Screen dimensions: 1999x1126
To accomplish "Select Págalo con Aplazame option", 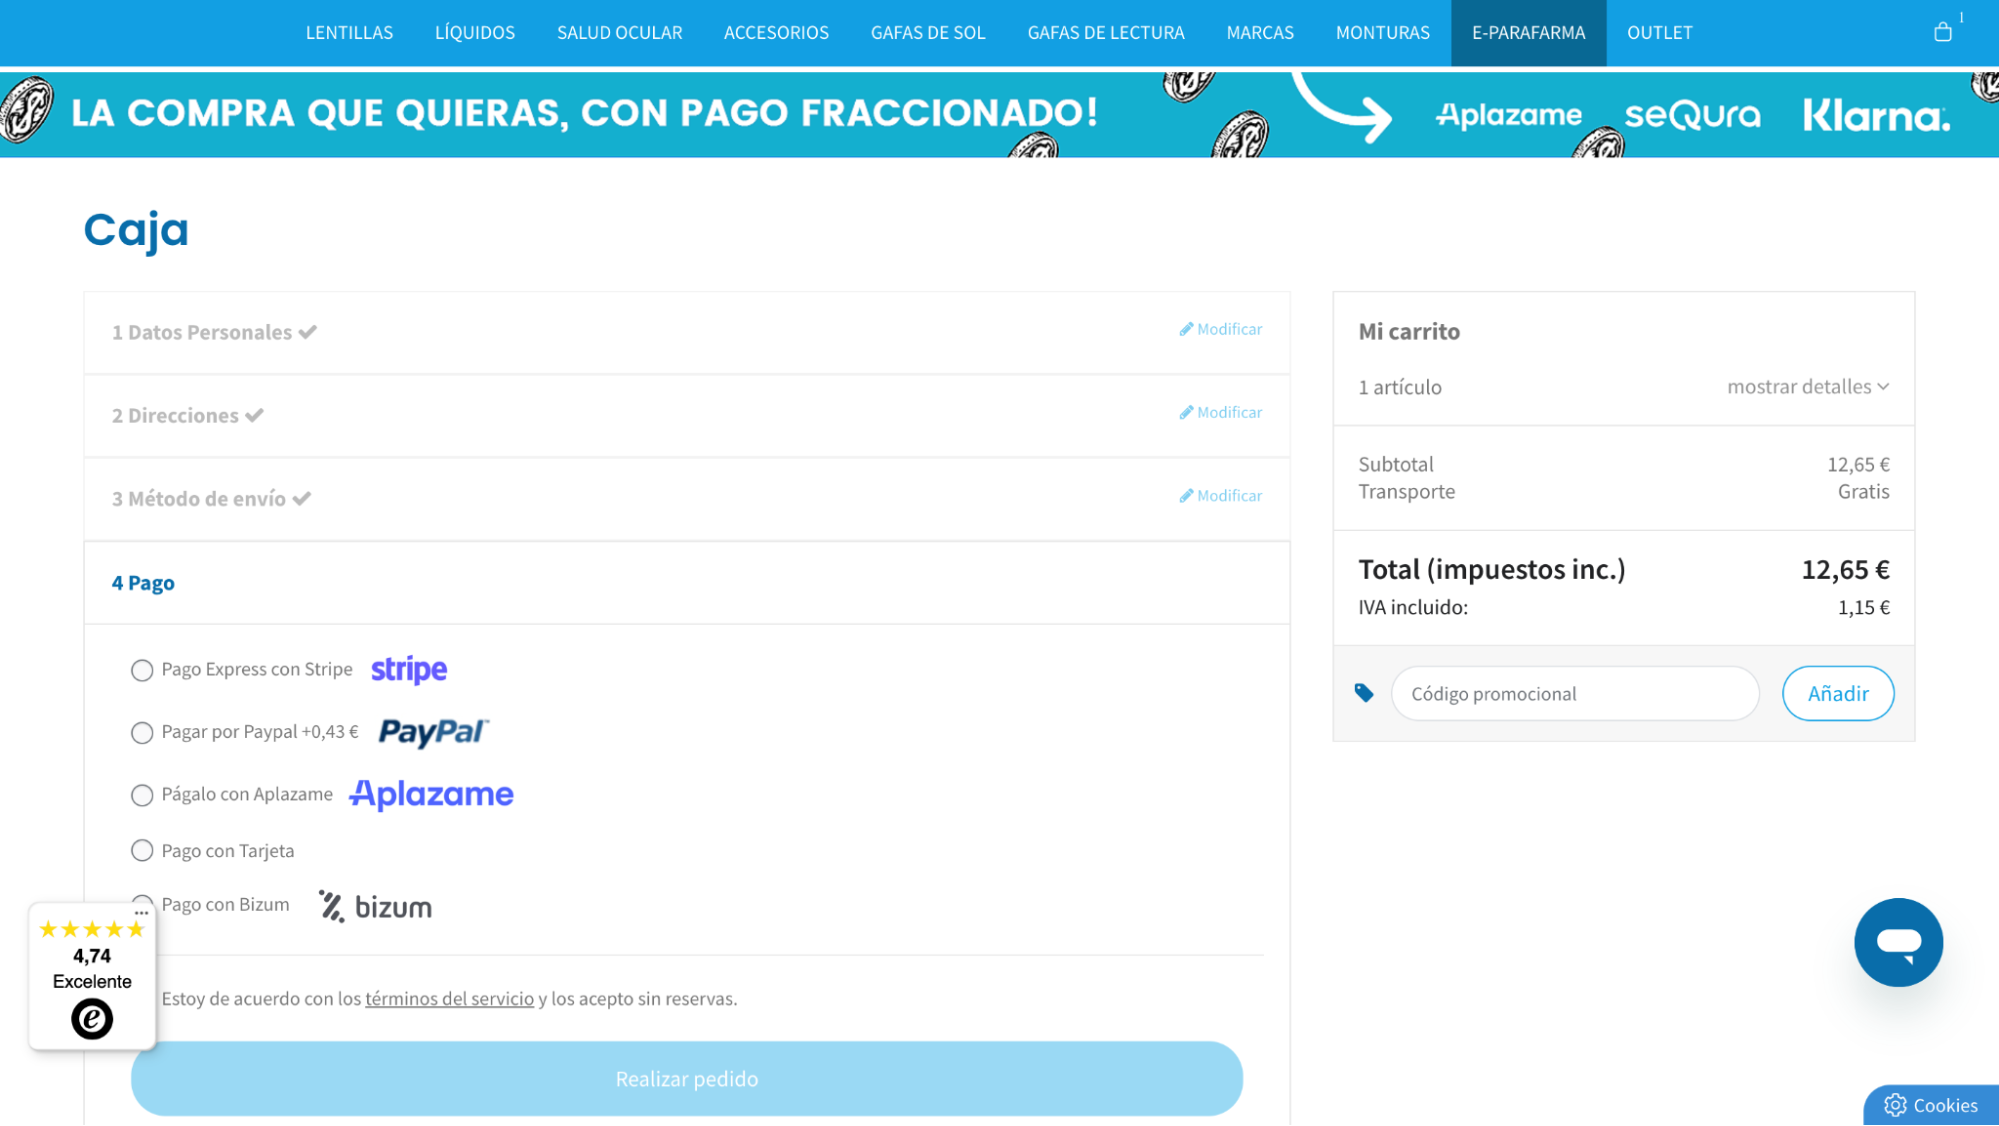I will 142,795.
